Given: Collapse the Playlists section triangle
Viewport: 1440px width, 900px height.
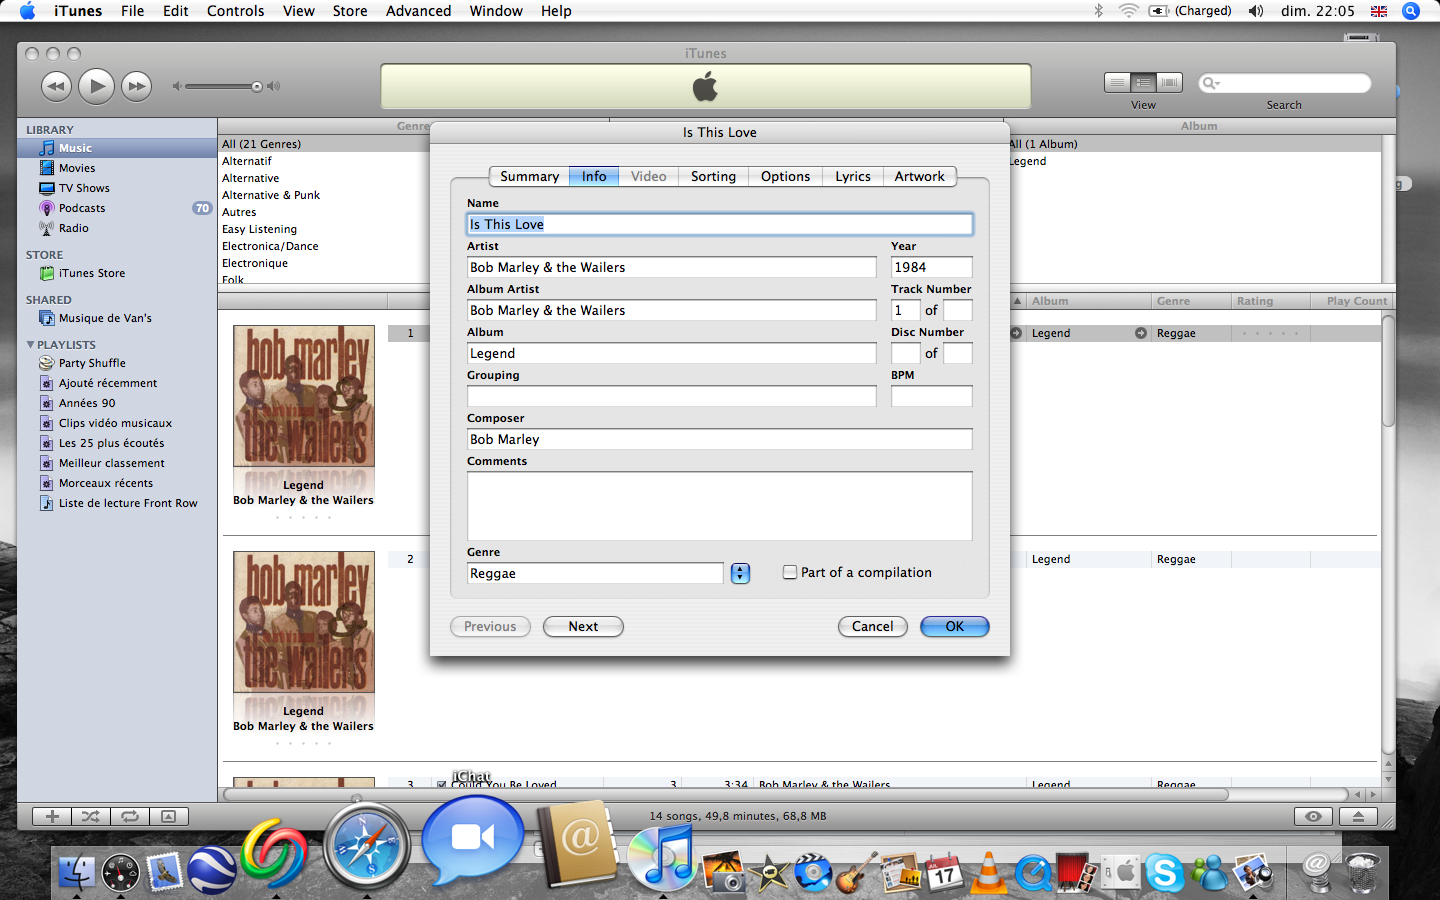Looking at the screenshot, I should [x=30, y=345].
